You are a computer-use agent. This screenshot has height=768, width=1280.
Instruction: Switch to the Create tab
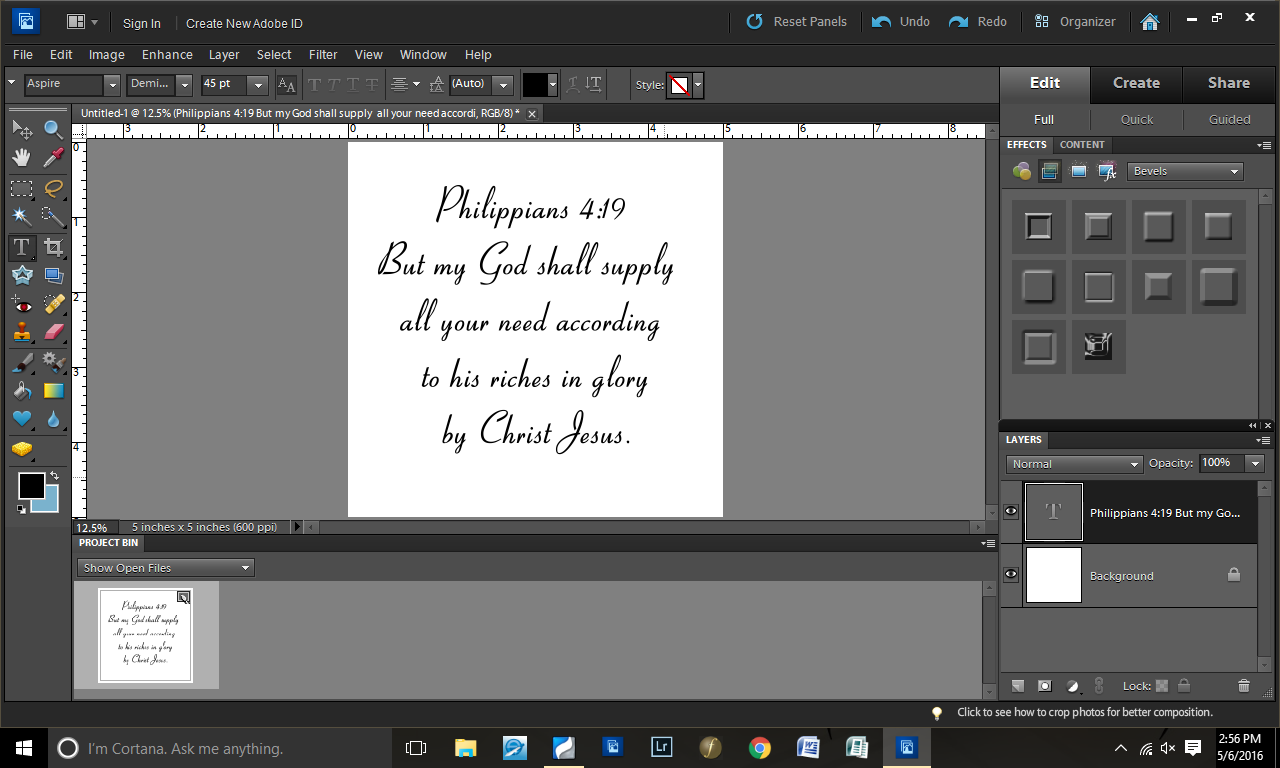pos(1136,84)
